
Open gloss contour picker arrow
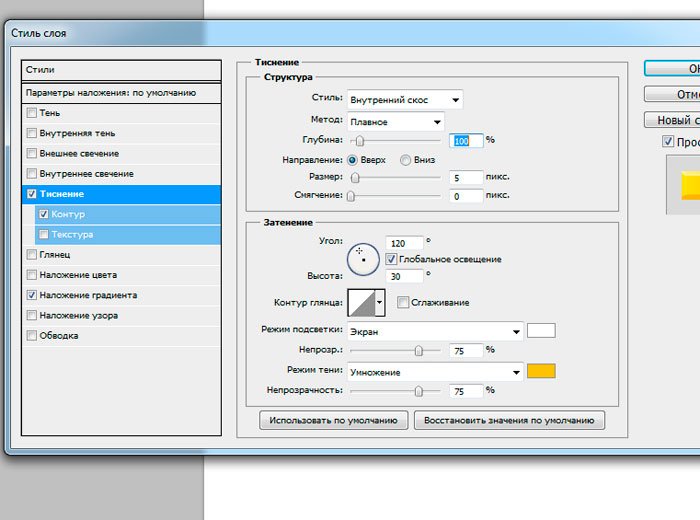(x=380, y=302)
